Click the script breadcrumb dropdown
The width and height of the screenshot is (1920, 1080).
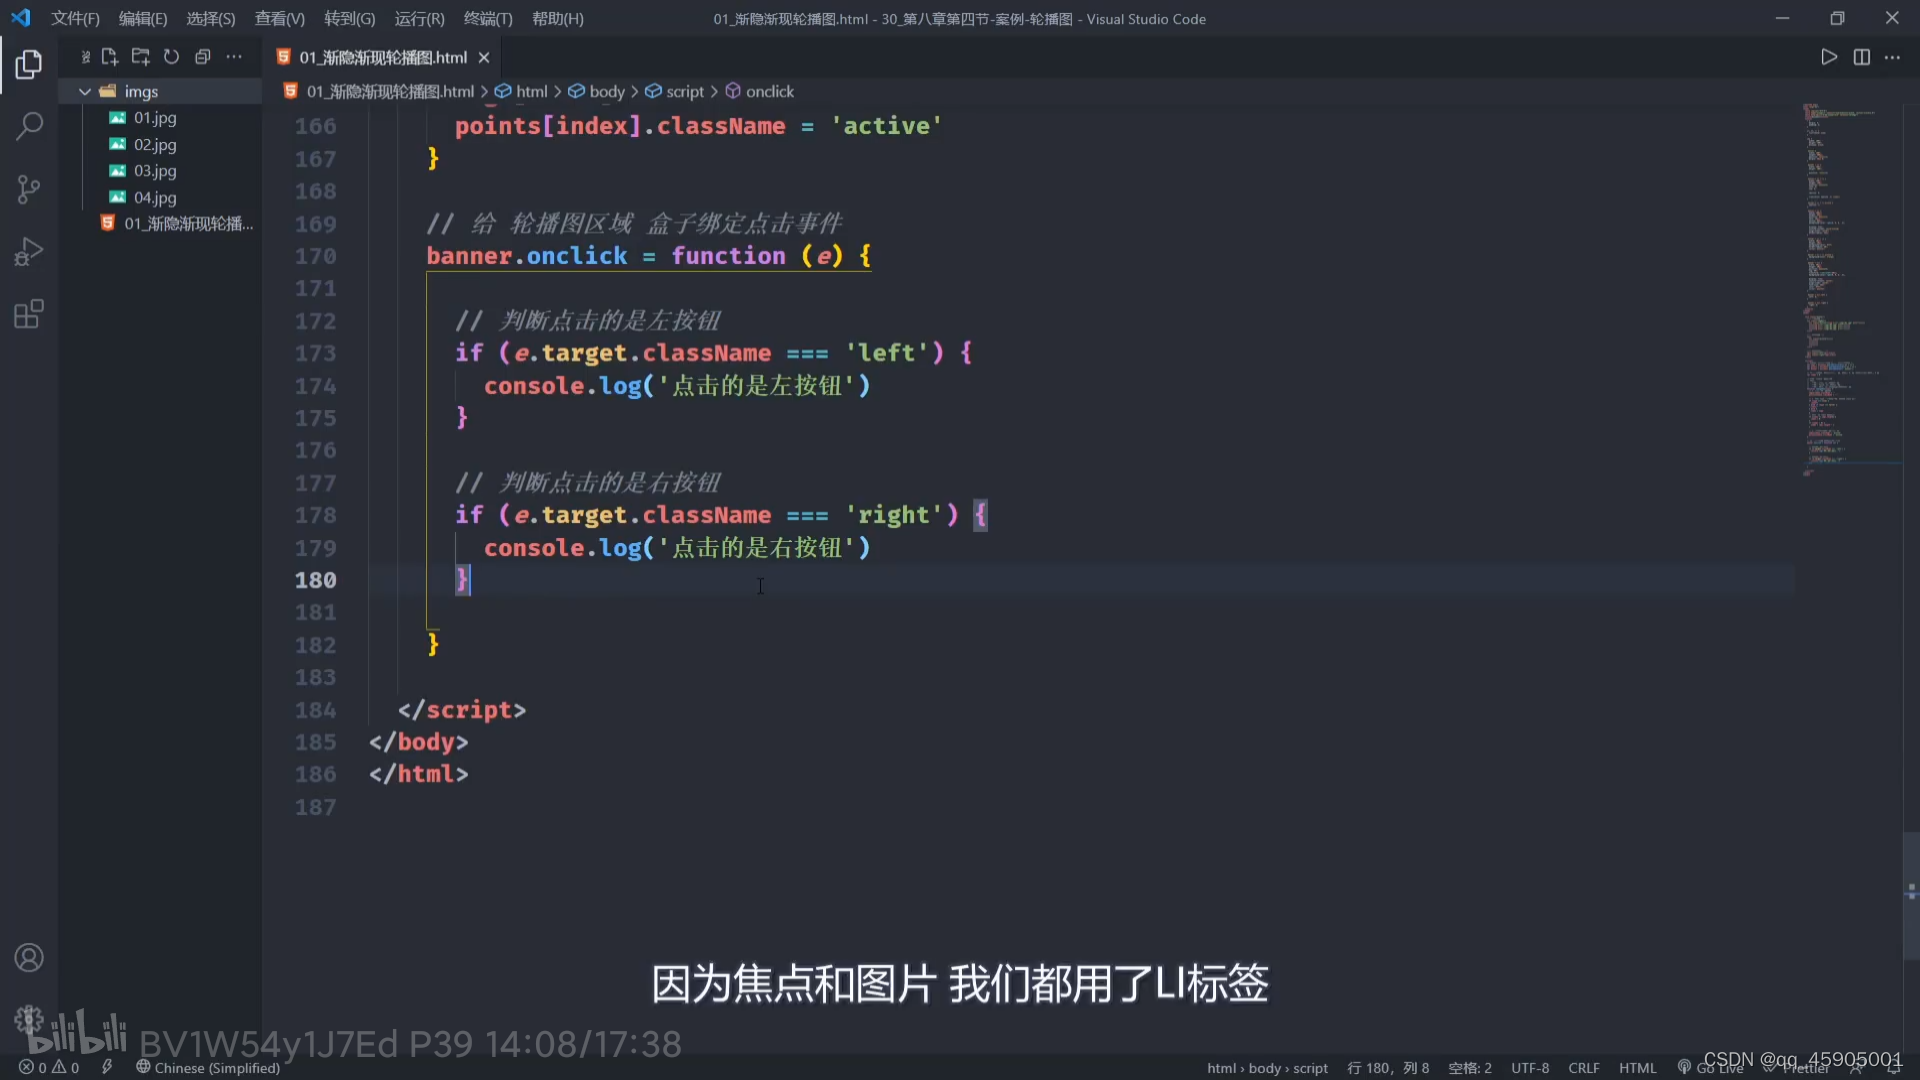684,91
